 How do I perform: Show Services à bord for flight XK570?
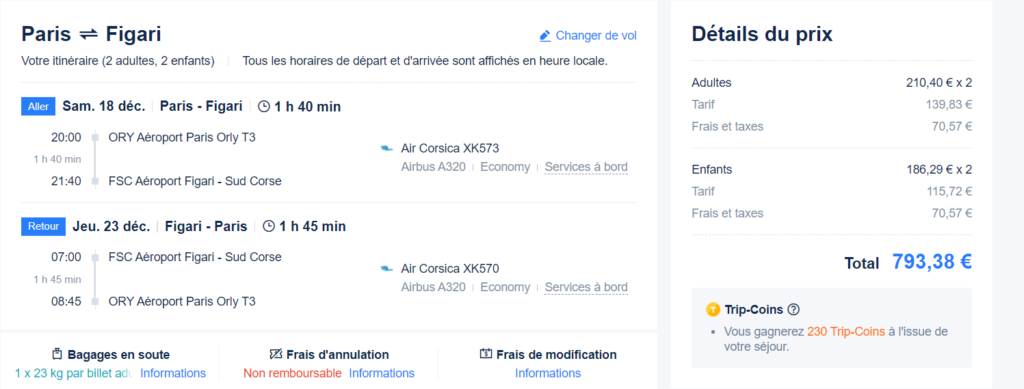point(586,287)
